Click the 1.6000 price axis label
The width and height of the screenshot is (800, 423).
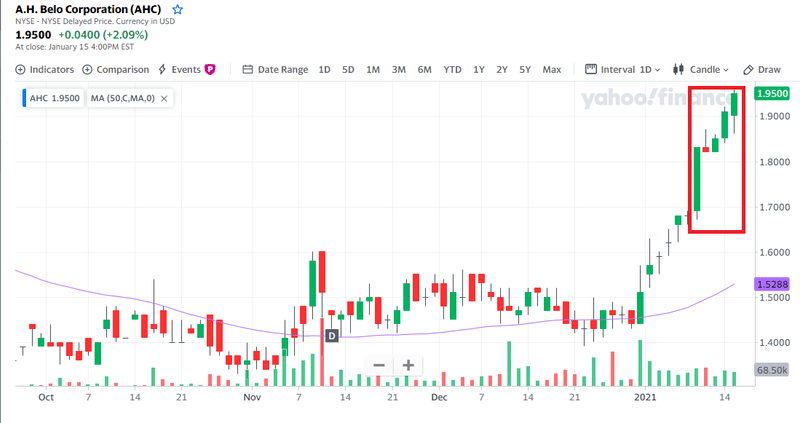774,252
